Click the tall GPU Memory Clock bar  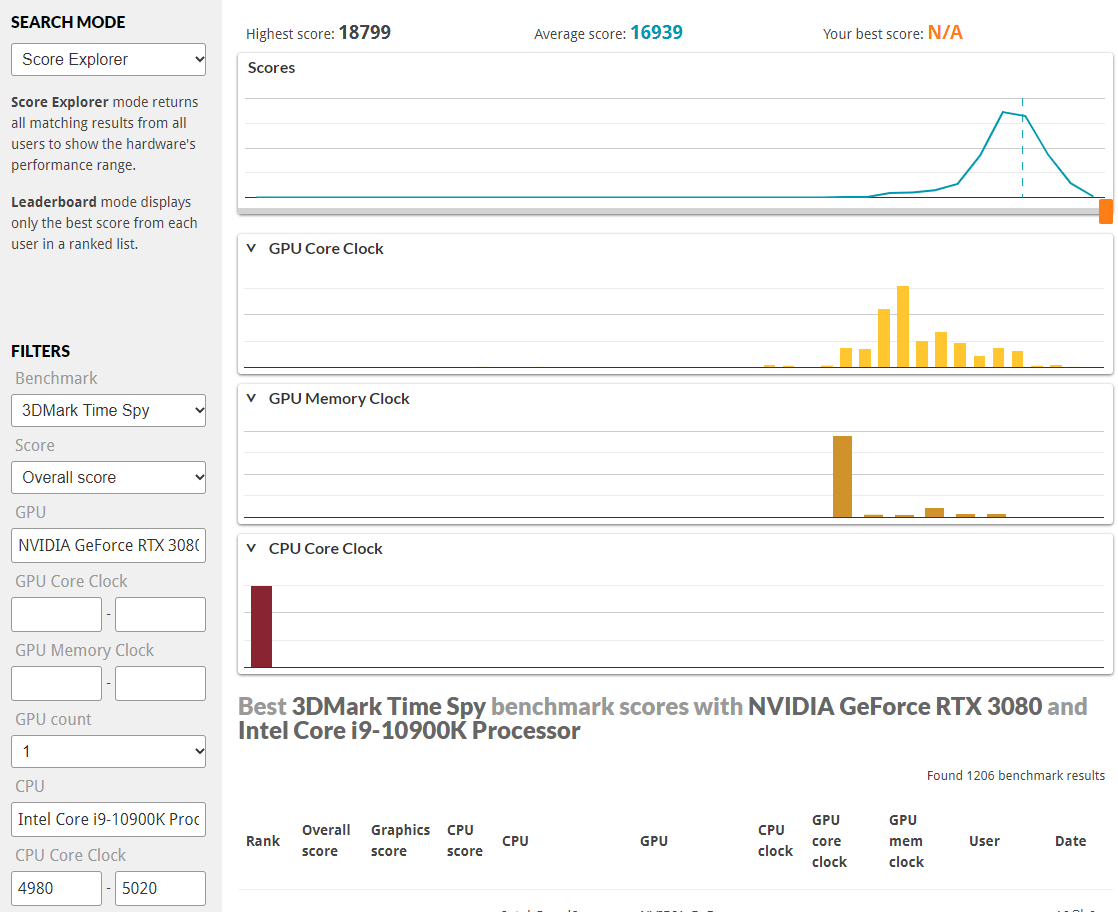coord(842,476)
